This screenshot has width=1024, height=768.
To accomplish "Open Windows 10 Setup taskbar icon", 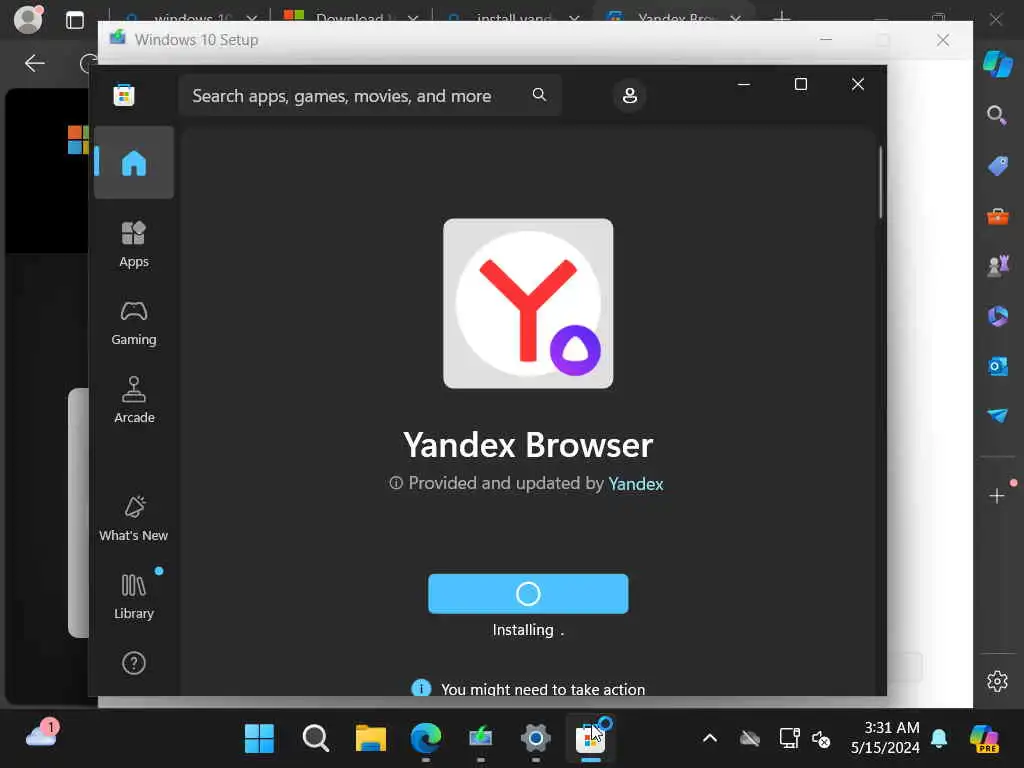I will 481,737.
